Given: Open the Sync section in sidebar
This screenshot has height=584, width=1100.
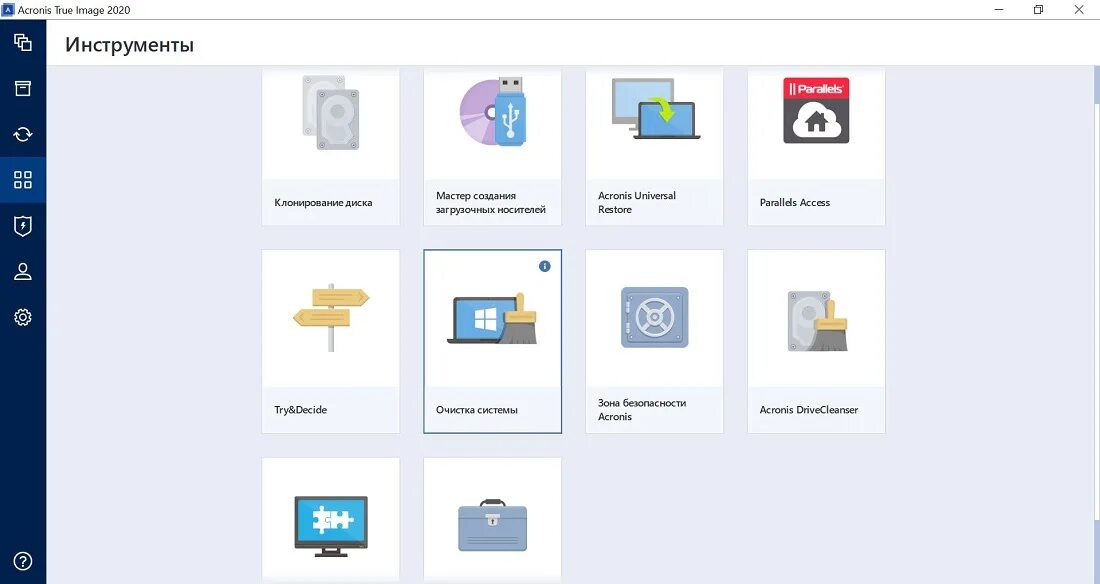Looking at the screenshot, I should (x=22, y=134).
